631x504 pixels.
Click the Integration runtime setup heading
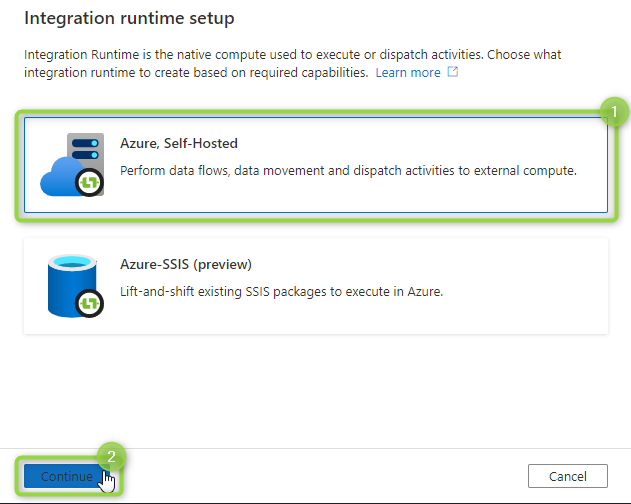pos(129,18)
